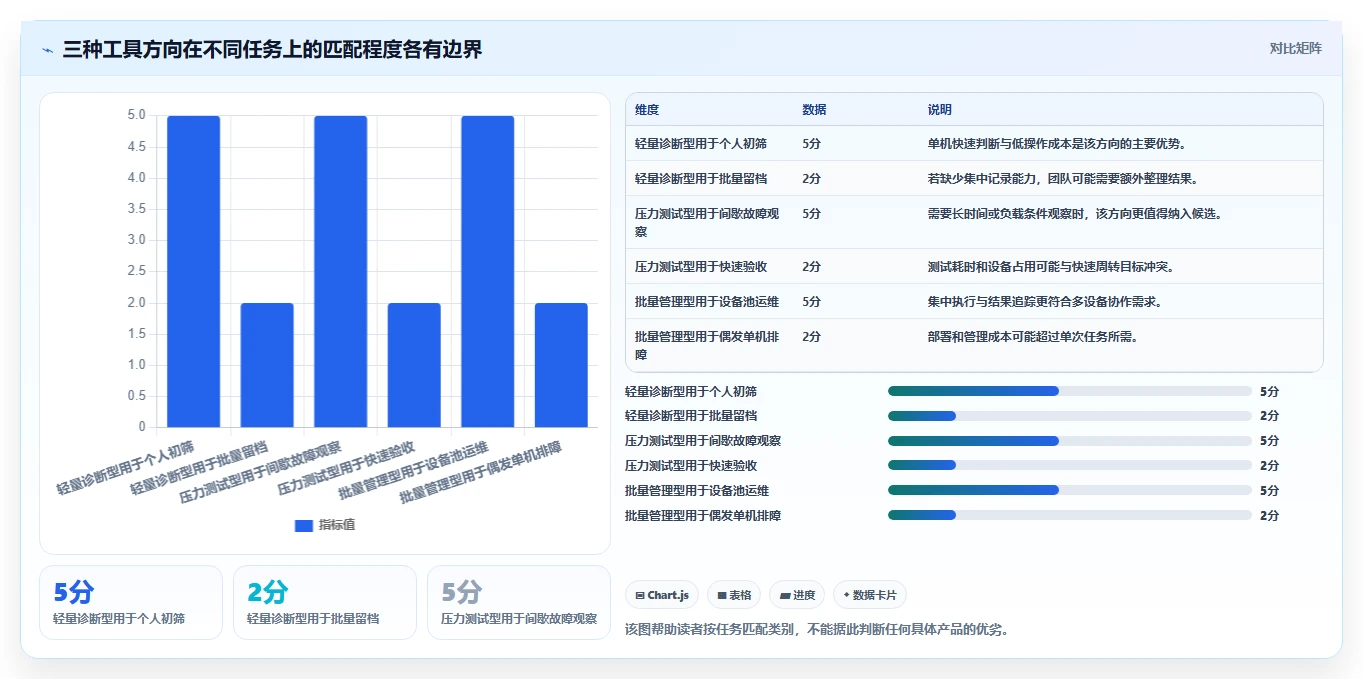The height and width of the screenshot is (679, 1363).
Task: Click the lightning icon beside the title
Action: coord(47,50)
